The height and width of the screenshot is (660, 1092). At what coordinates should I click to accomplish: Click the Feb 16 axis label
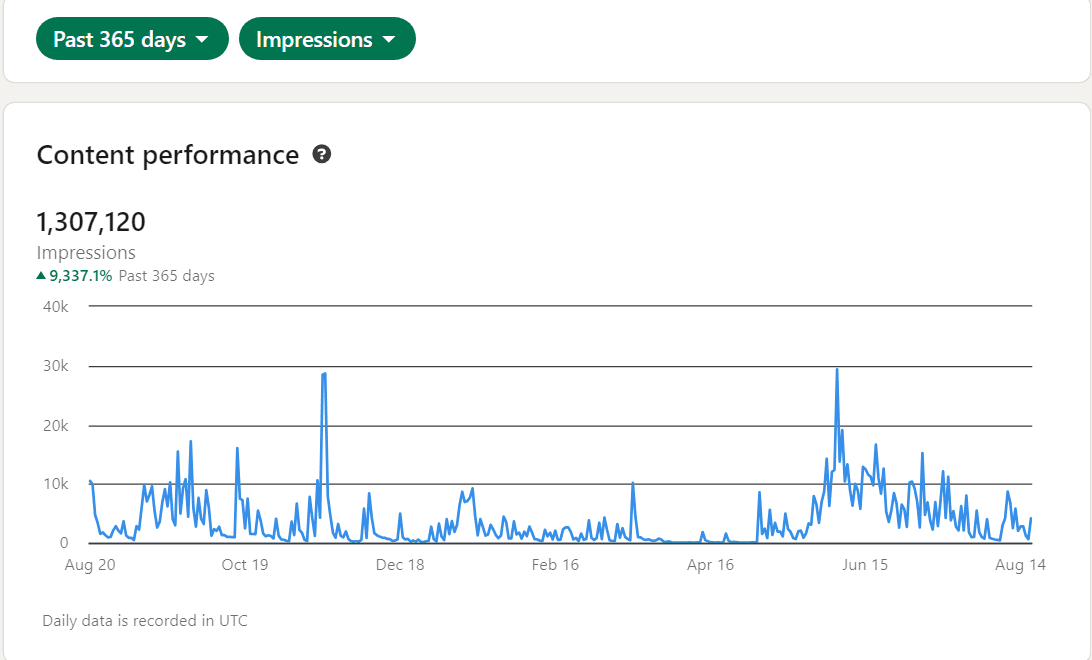click(x=555, y=565)
